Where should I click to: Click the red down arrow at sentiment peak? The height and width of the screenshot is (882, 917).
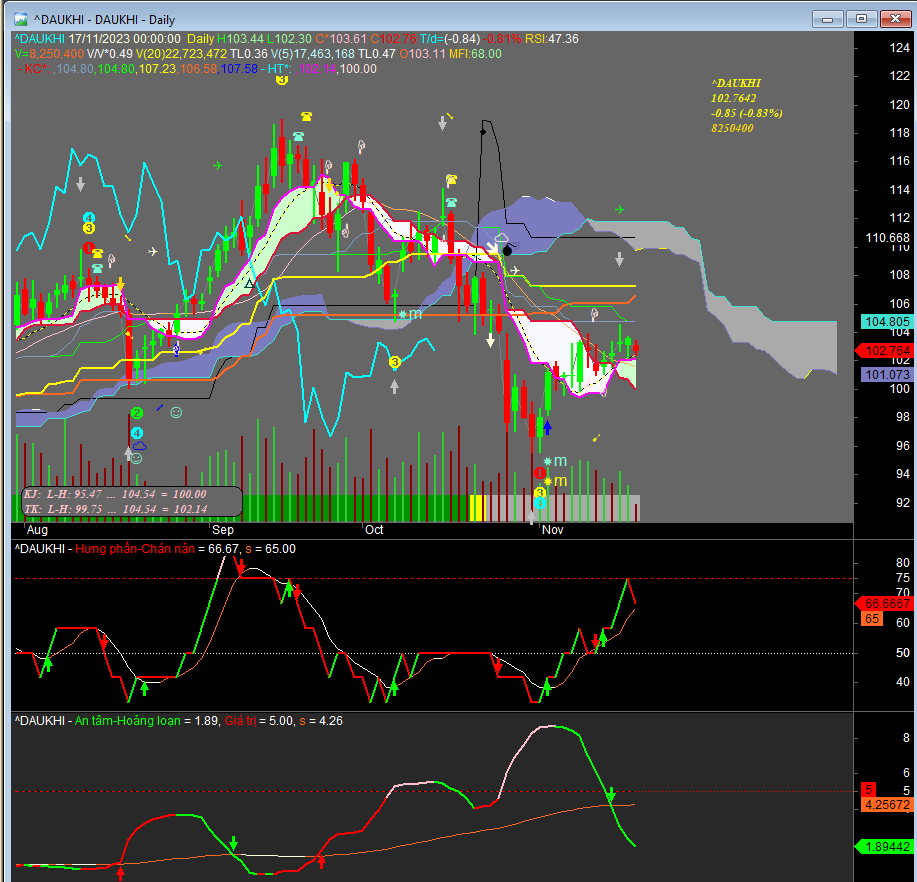pos(240,567)
